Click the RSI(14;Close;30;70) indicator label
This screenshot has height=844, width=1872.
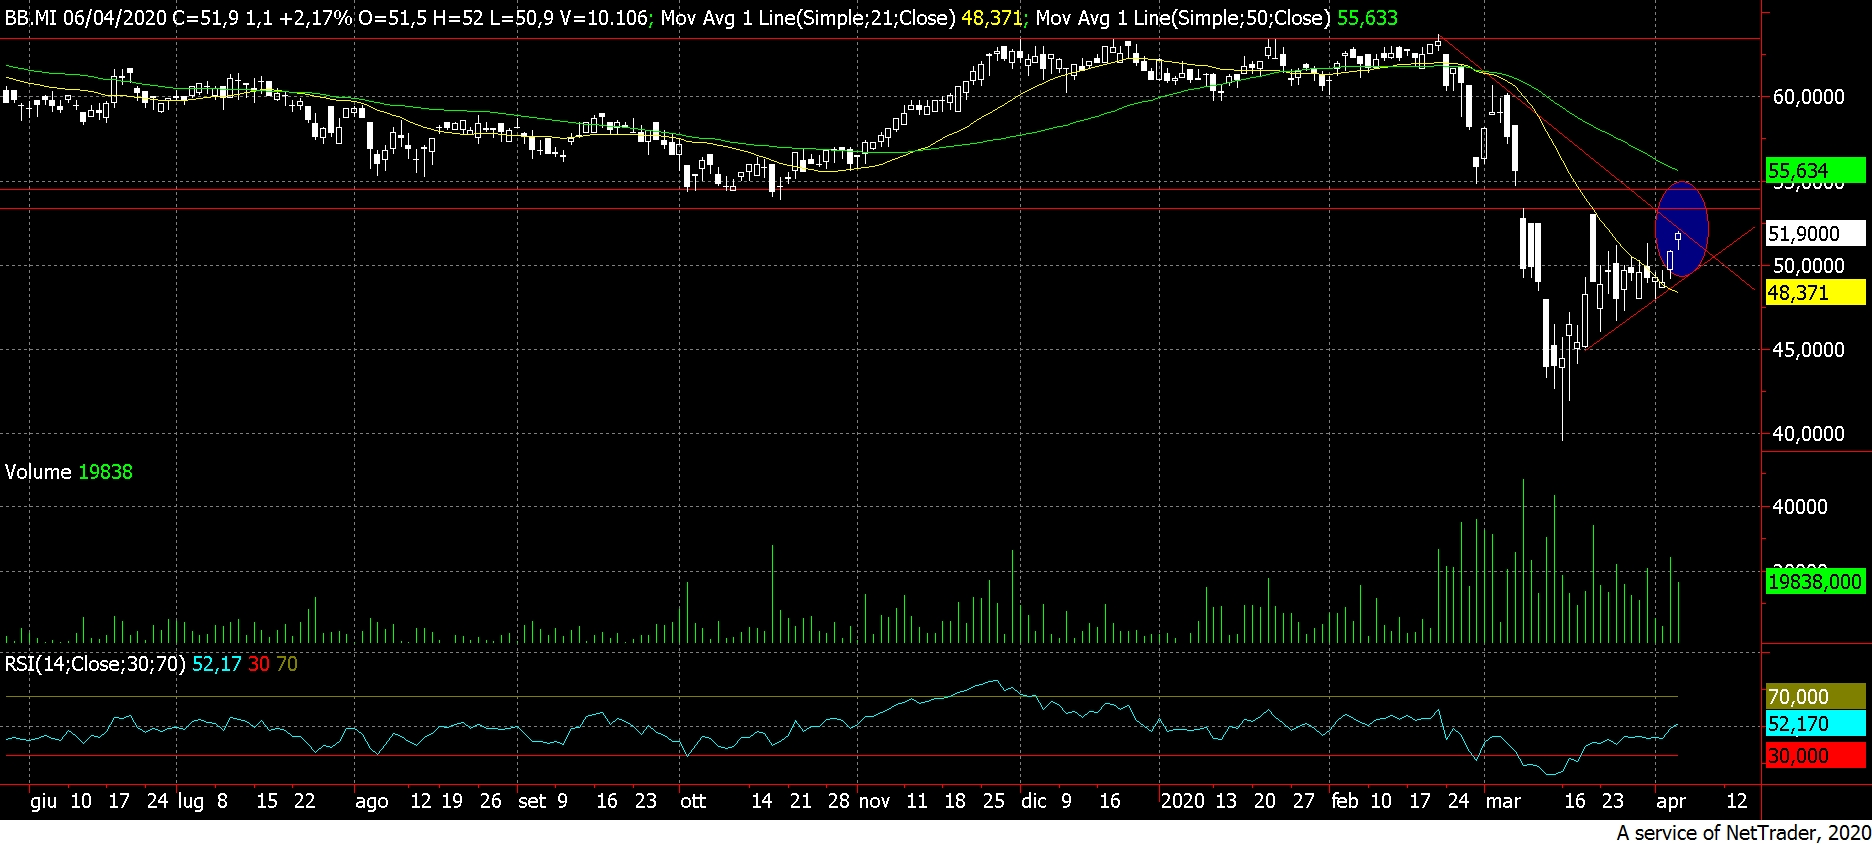[x=95, y=664]
